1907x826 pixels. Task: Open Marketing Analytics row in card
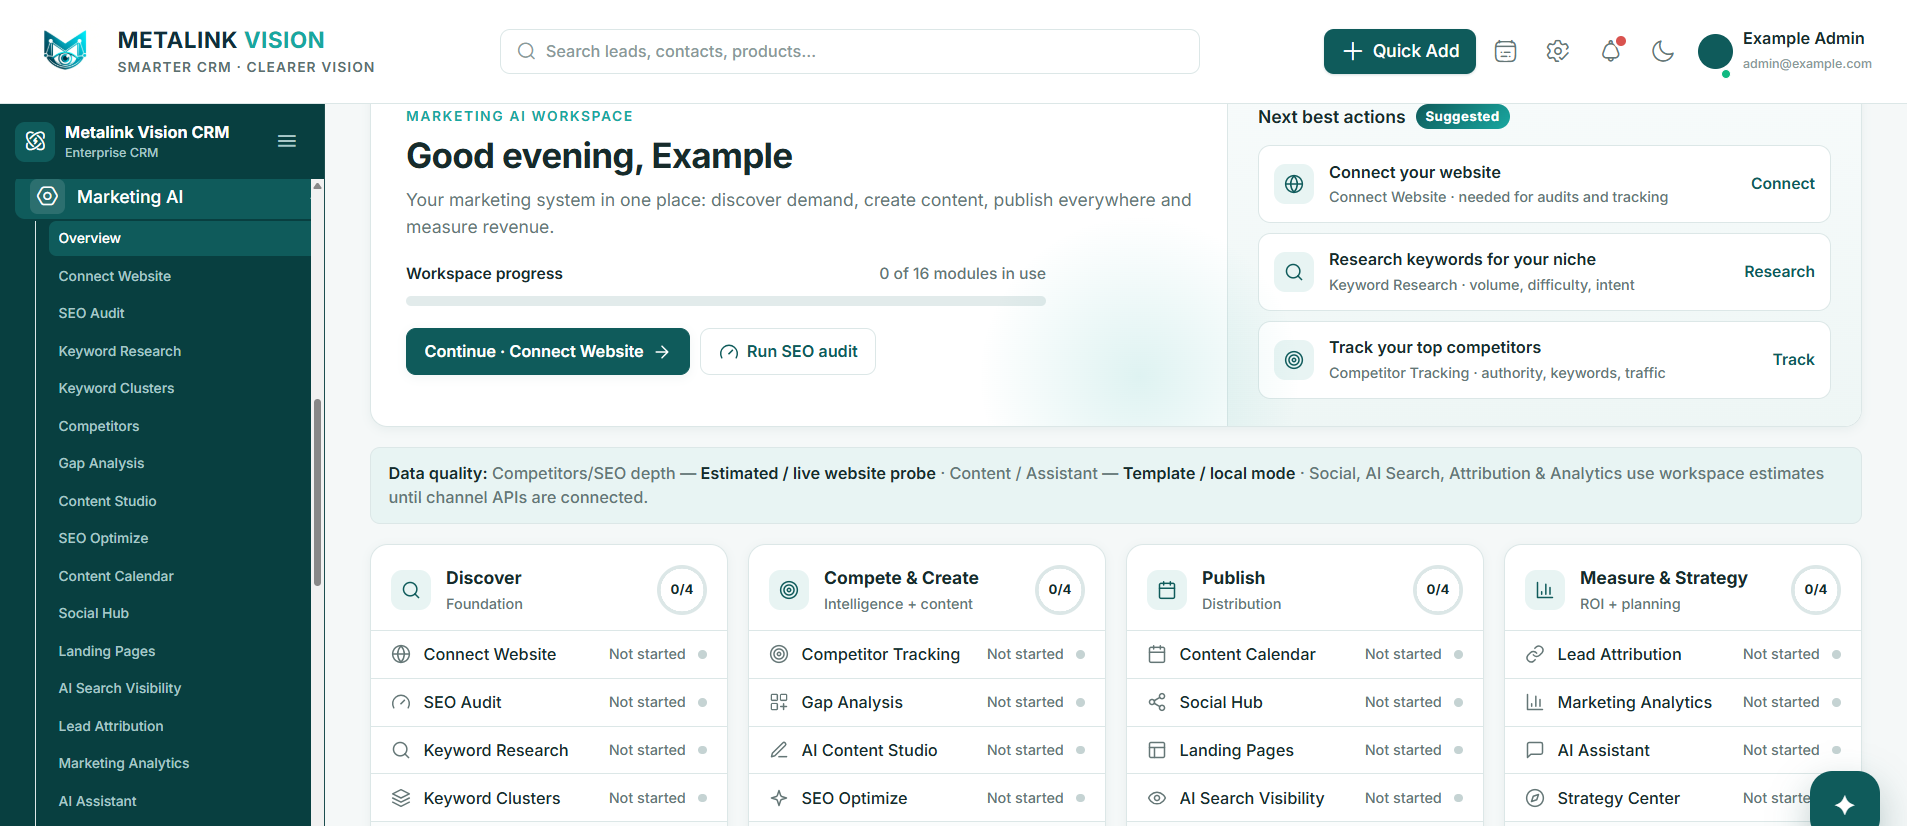[x=1683, y=702]
